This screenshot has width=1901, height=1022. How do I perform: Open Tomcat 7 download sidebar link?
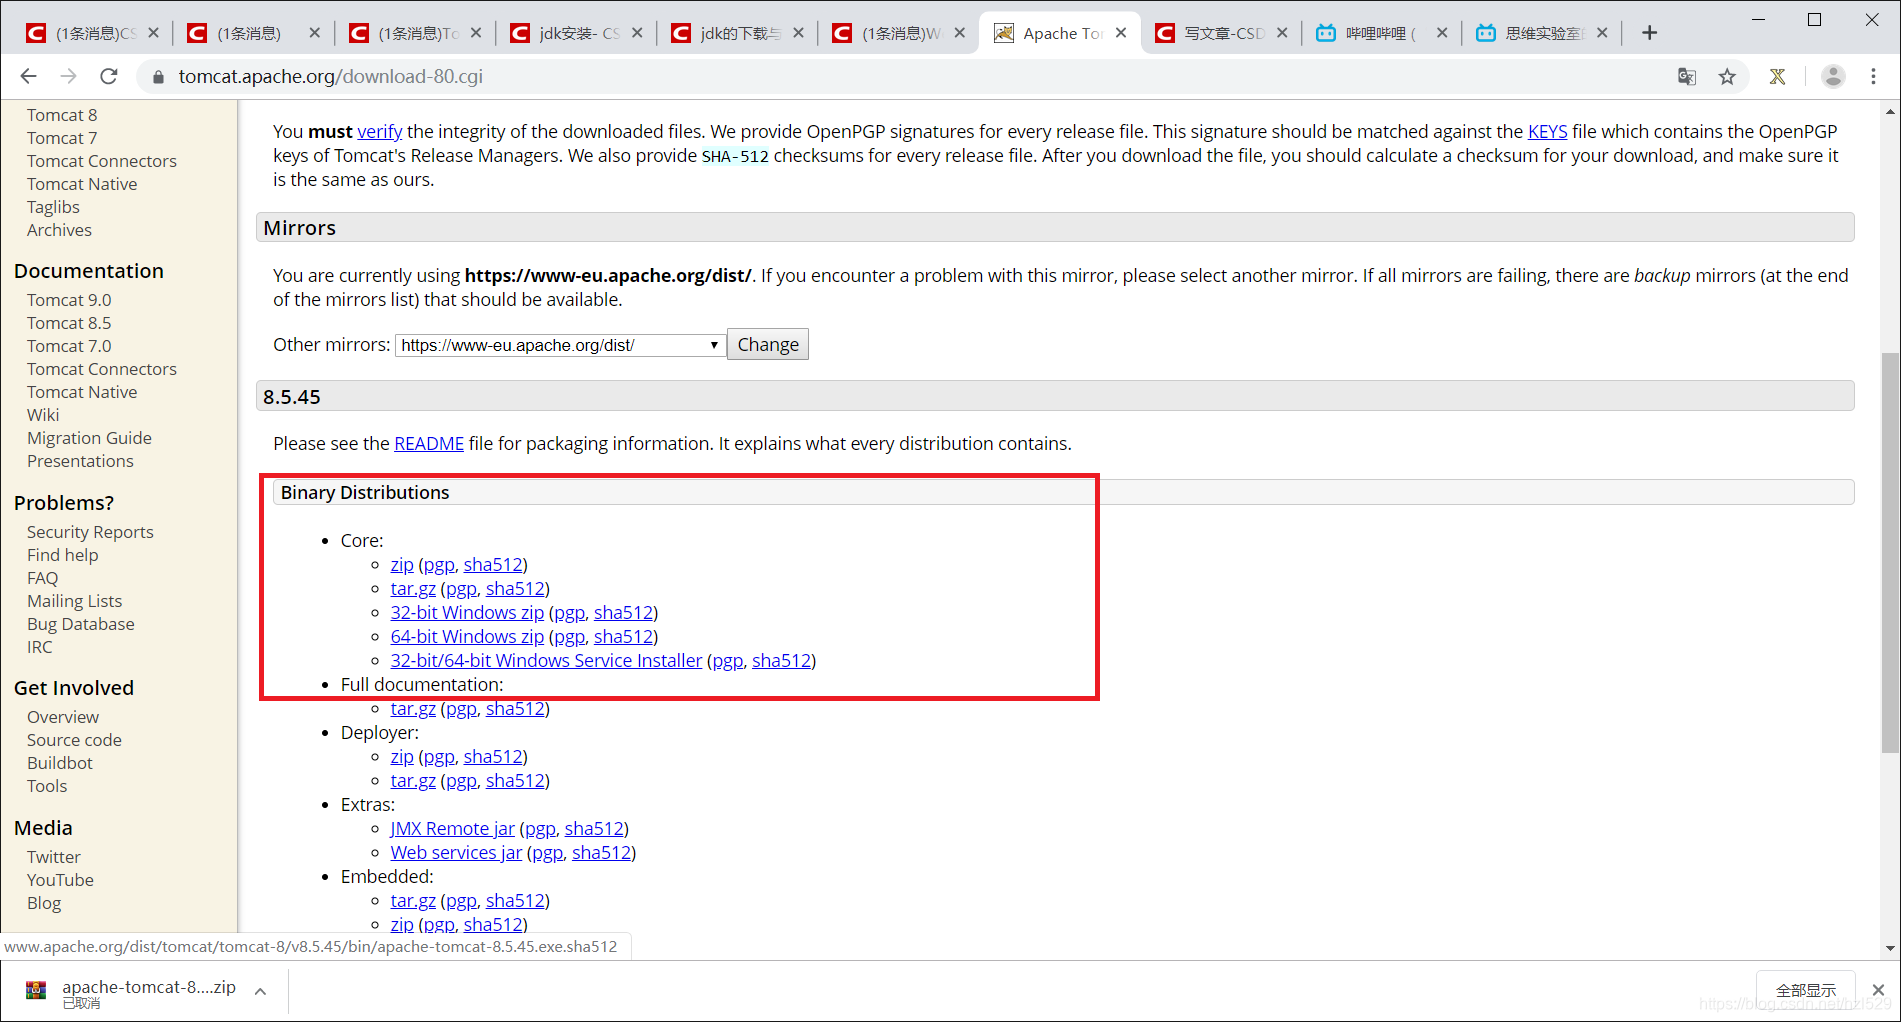(x=62, y=138)
